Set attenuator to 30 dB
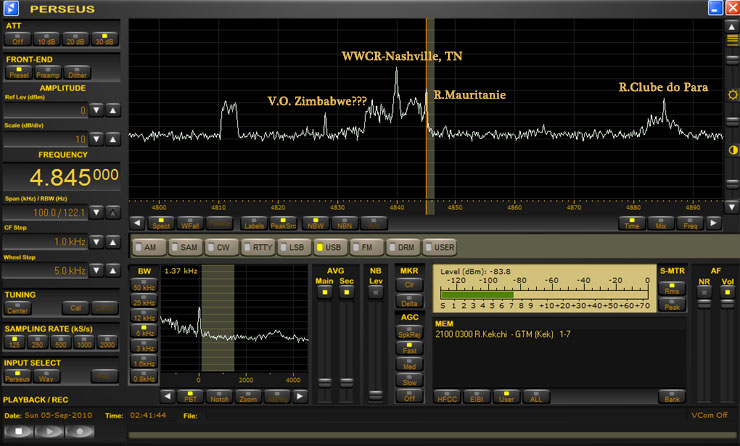 click(105, 39)
